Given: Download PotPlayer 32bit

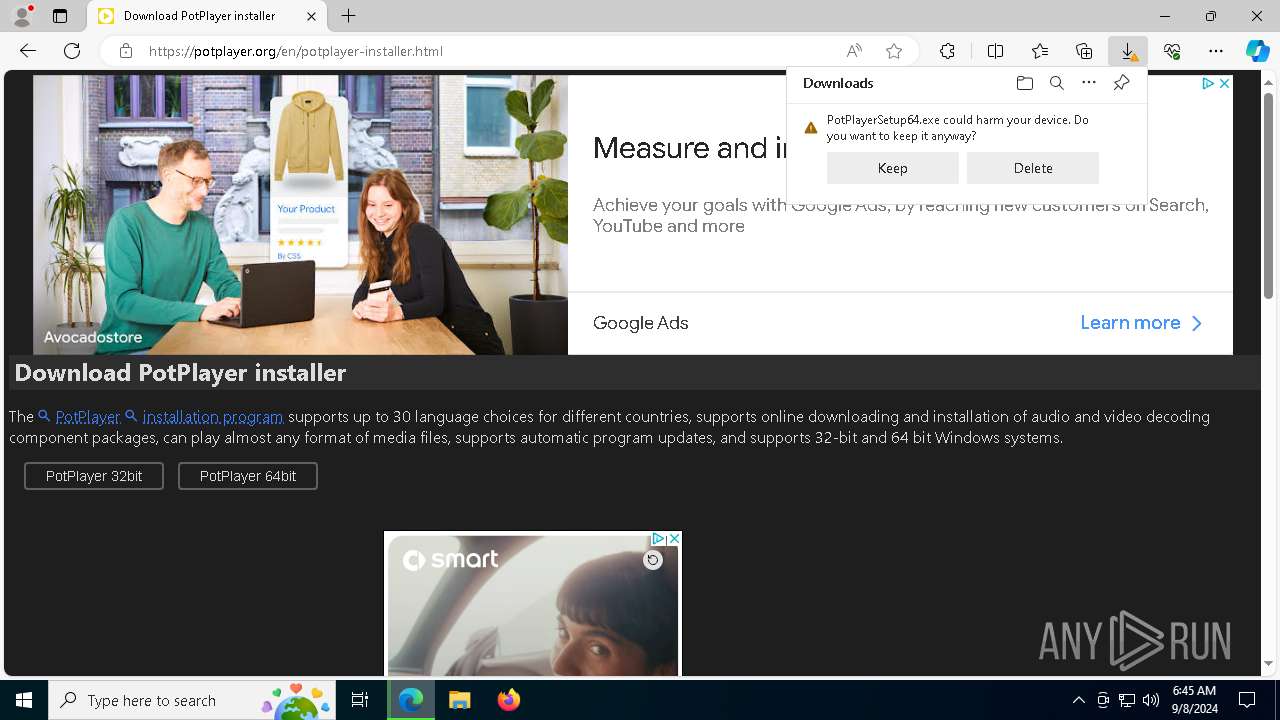Looking at the screenshot, I should tap(94, 476).
